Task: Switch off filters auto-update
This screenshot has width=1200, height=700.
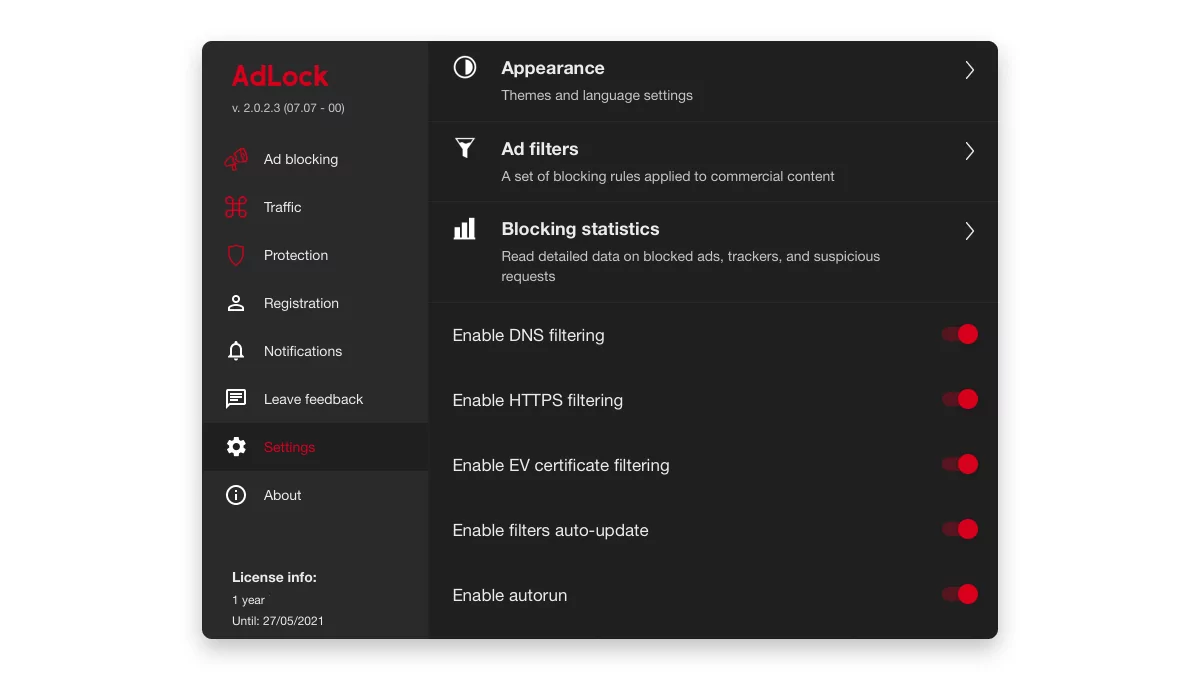Action: click(x=960, y=530)
